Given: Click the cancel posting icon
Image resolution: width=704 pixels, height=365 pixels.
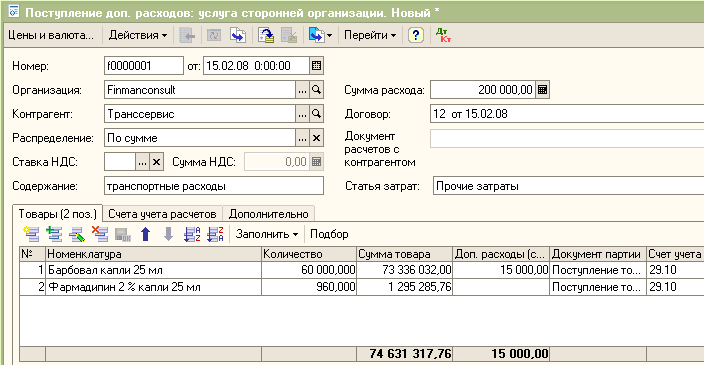Looking at the screenshot, I should tap(289, 35).
